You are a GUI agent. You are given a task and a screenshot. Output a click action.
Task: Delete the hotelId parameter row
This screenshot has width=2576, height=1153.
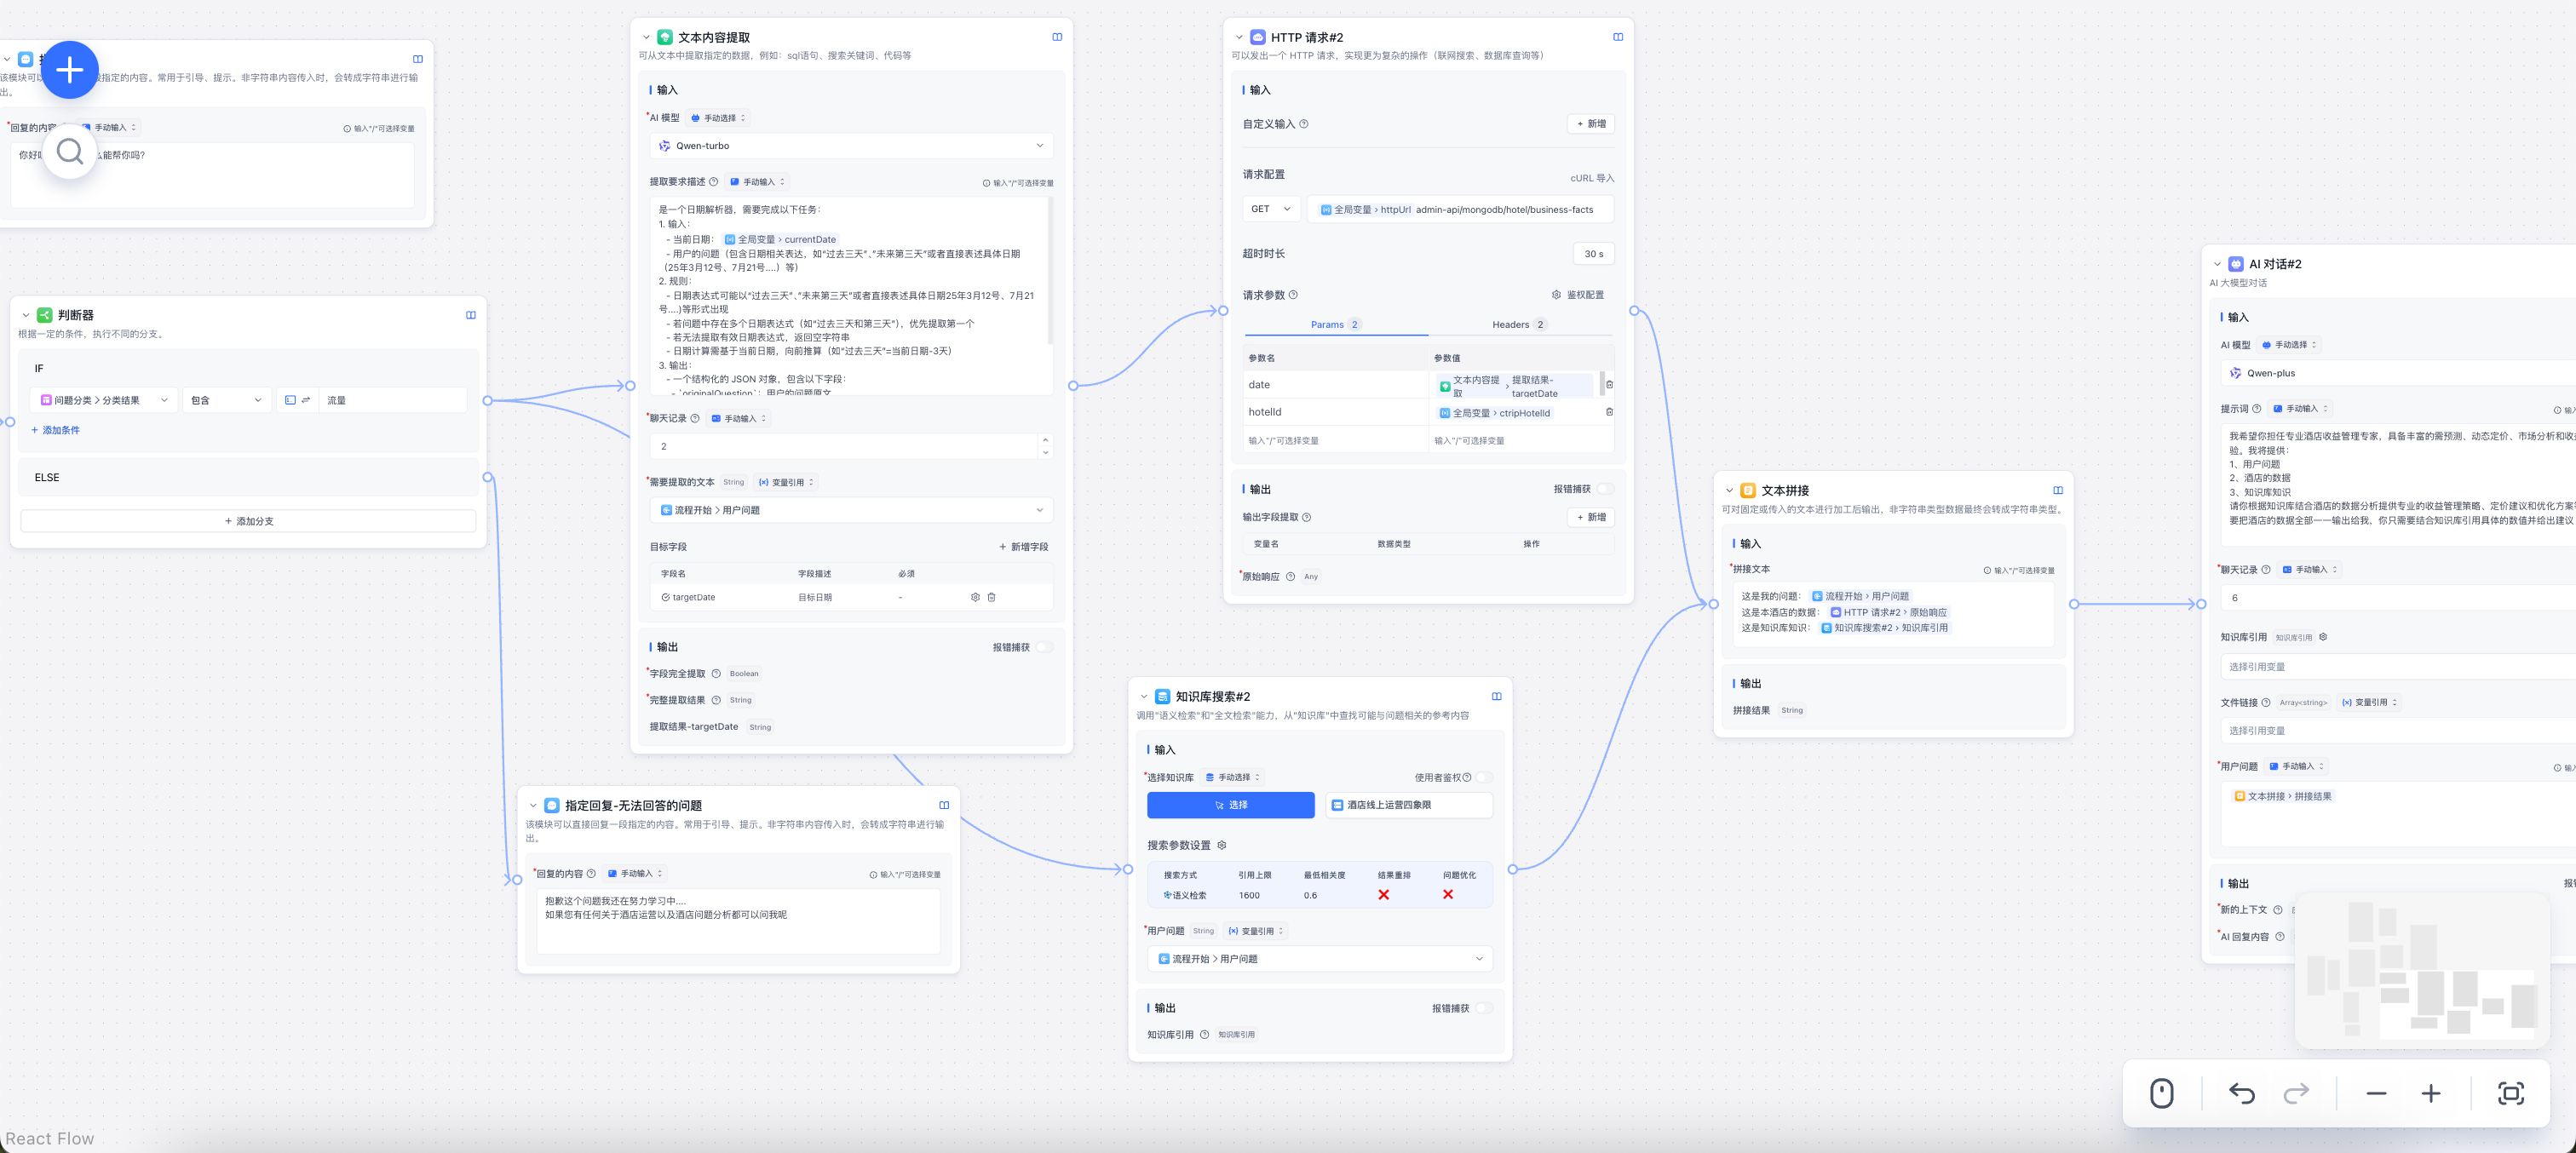1609,411
